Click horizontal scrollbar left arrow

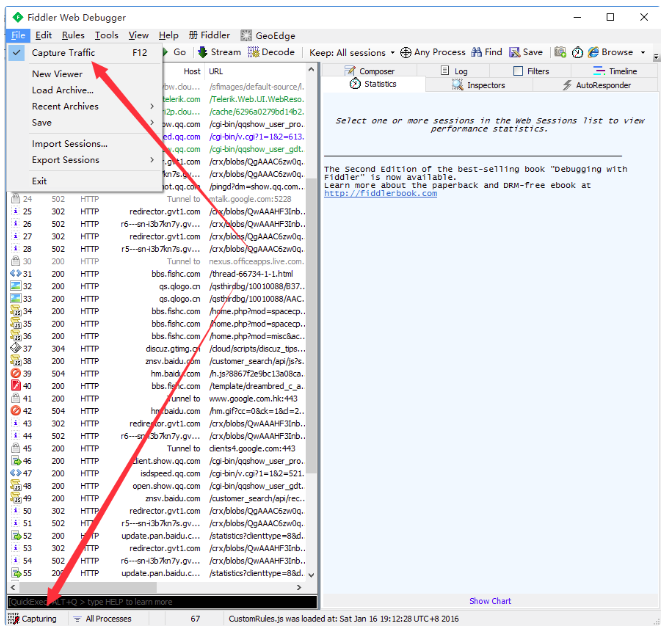tap(13, 587)
